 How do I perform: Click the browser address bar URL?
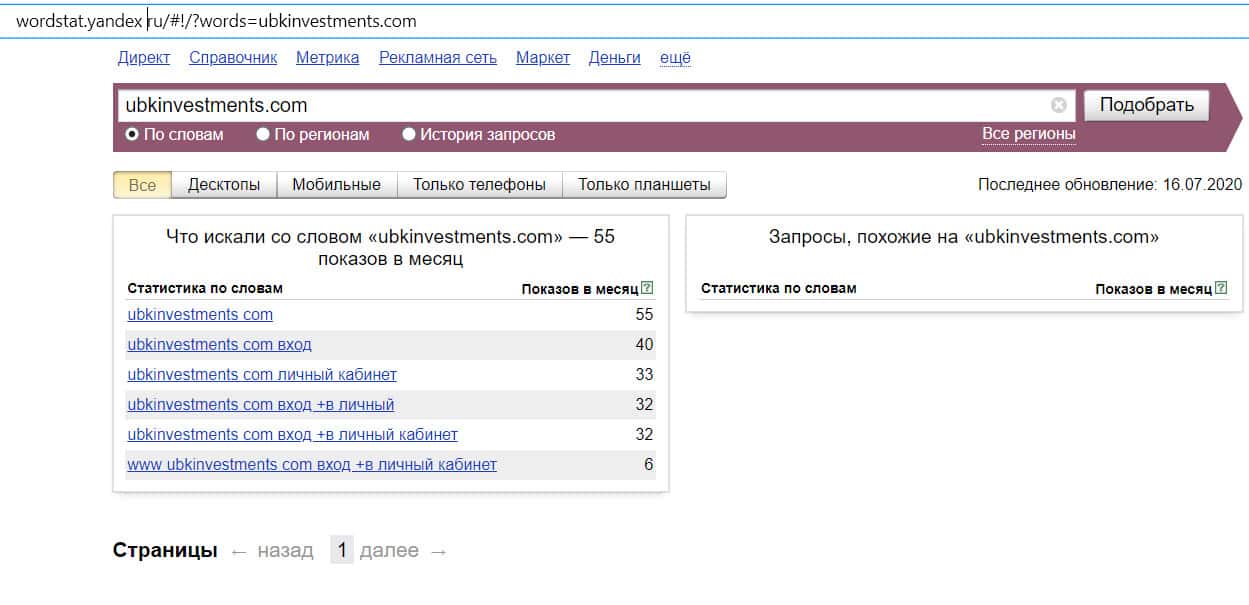[216, 21]
